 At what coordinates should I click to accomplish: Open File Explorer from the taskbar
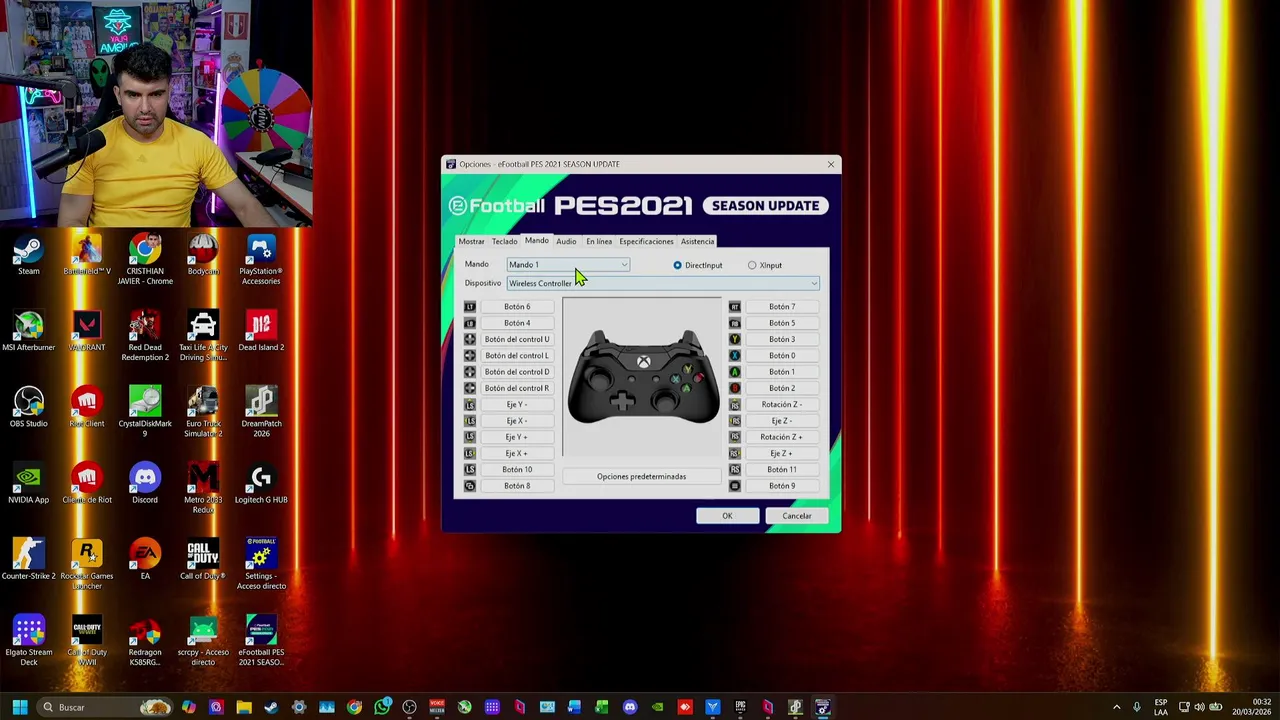[x=244, y=707]
